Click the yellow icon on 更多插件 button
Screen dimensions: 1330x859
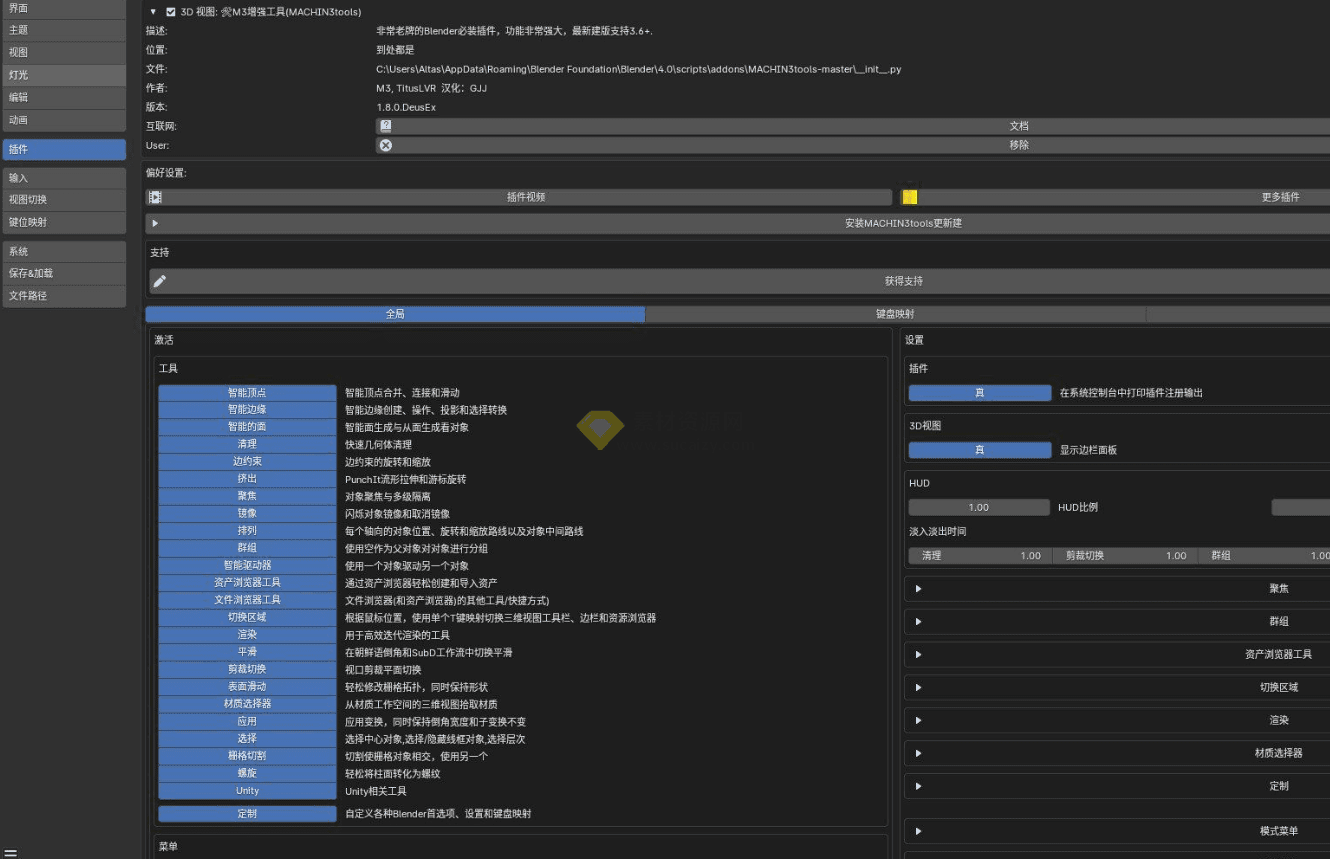point(909,197)
